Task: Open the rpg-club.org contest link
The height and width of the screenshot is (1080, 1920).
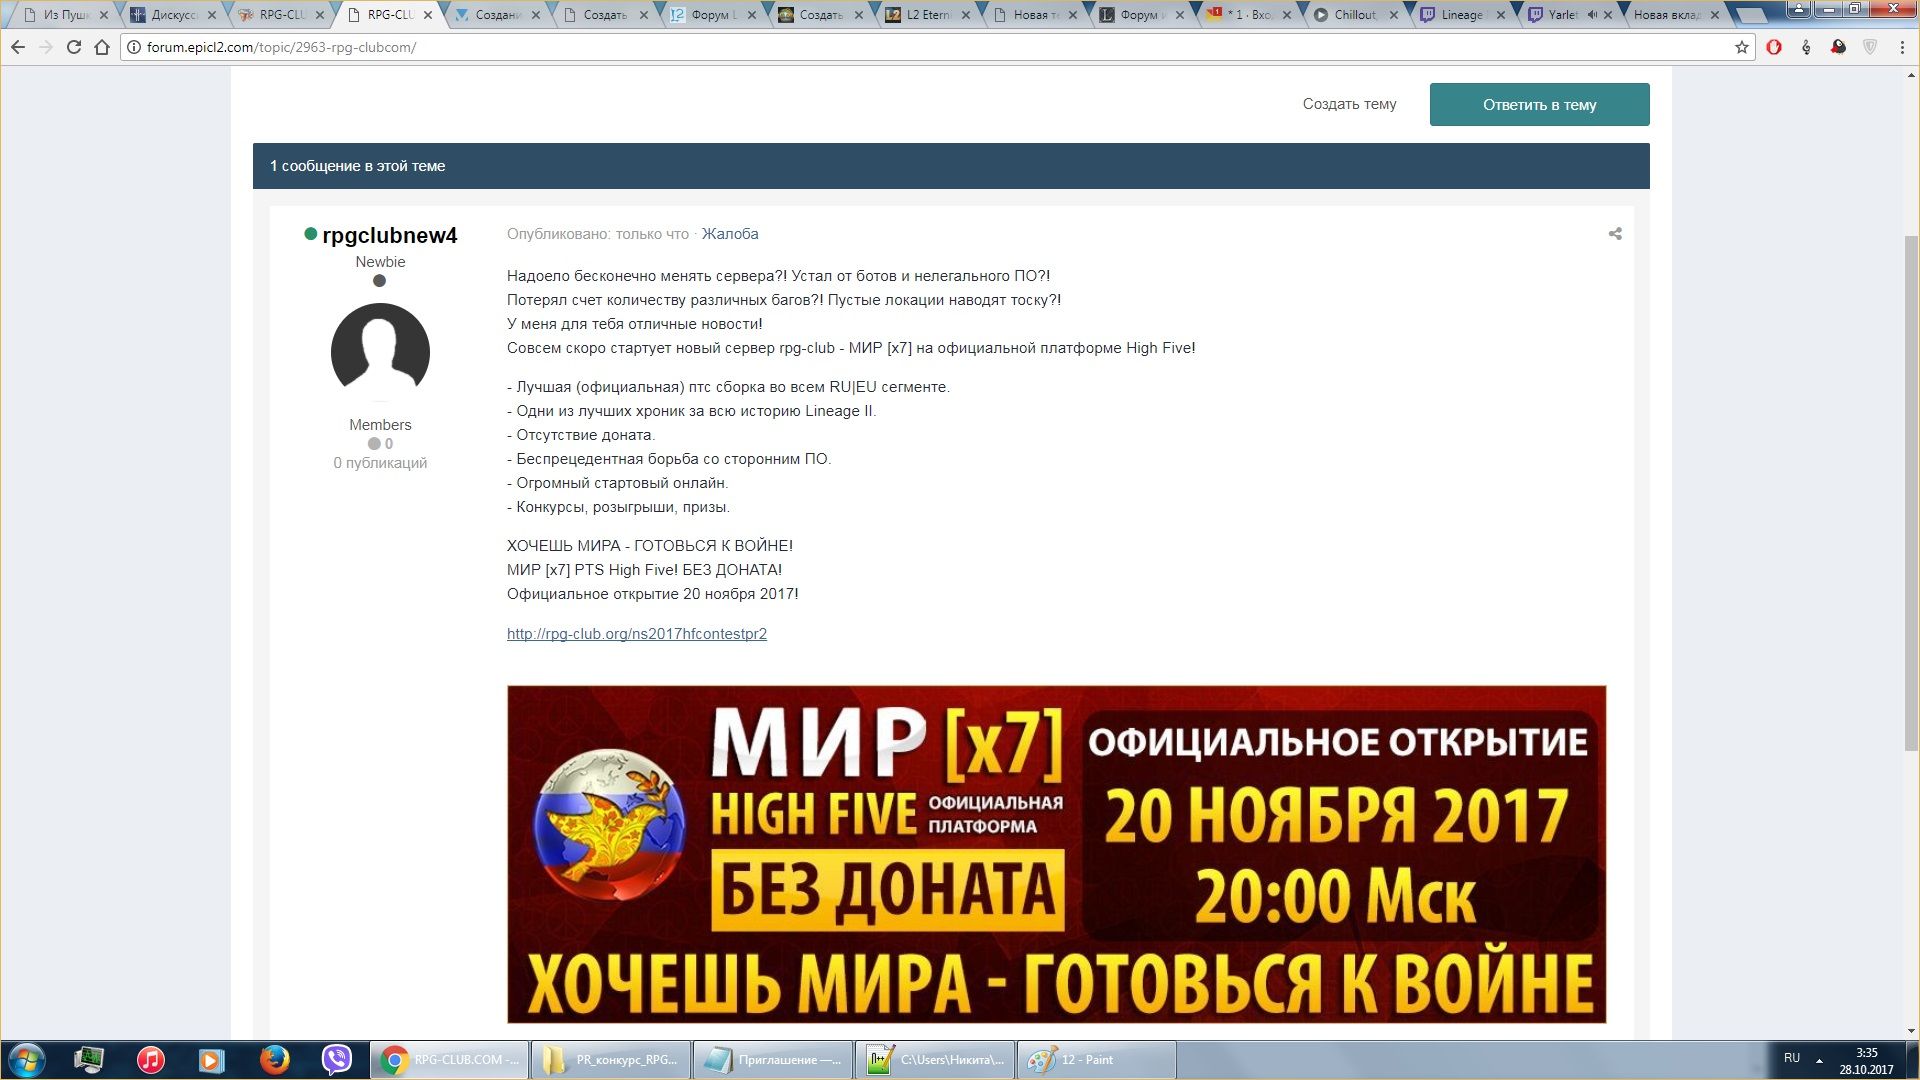Action: click(x=636, y=634)
